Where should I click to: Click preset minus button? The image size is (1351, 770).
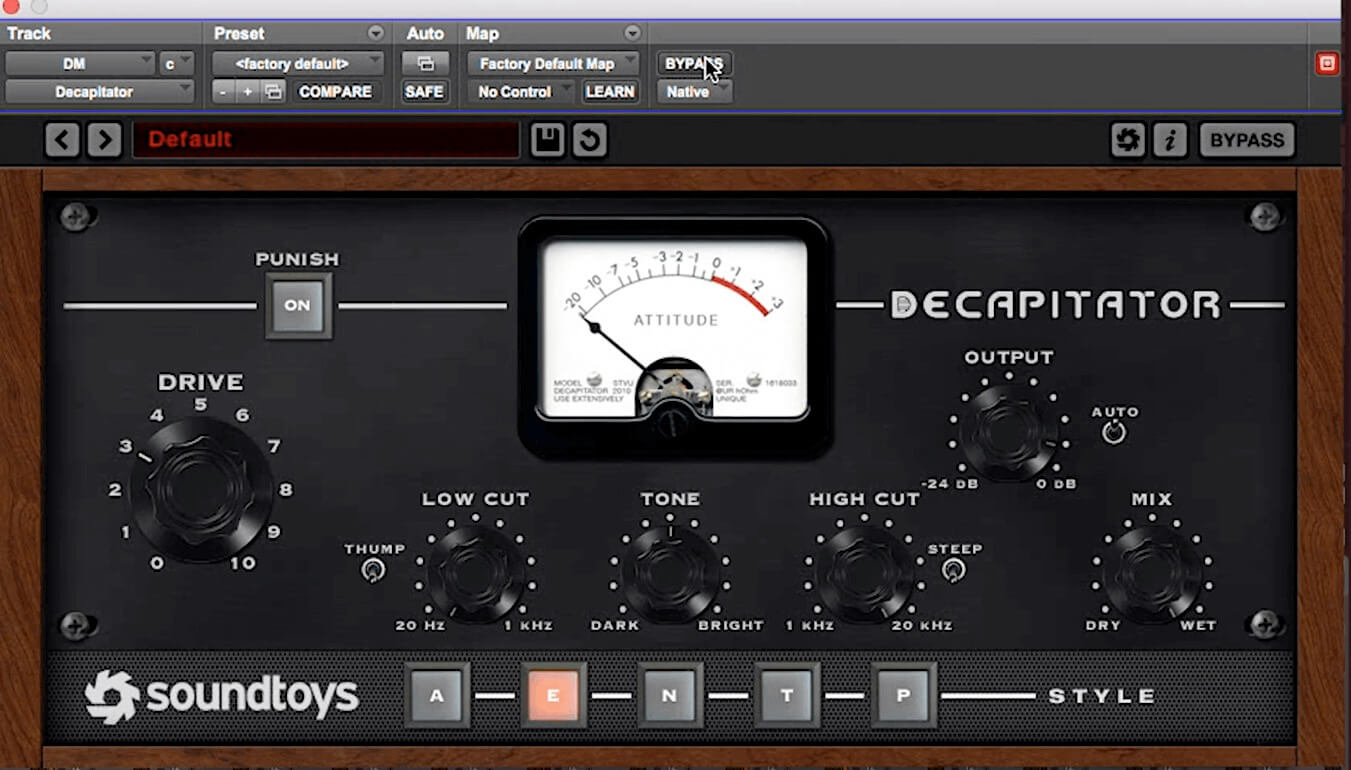[x=223, y=91]
